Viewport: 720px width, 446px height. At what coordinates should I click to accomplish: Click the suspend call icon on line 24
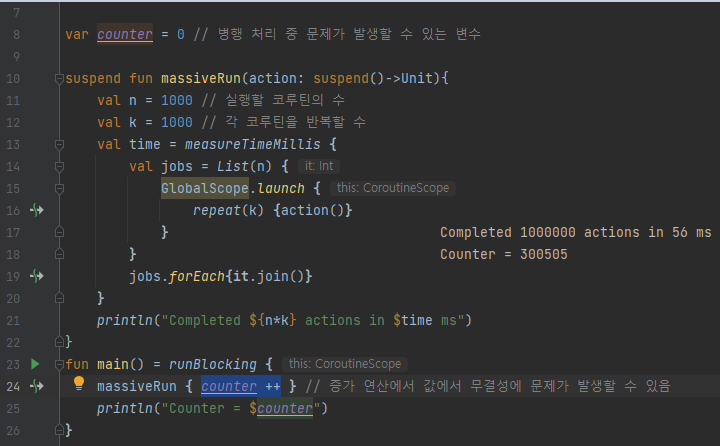point(37,386)
